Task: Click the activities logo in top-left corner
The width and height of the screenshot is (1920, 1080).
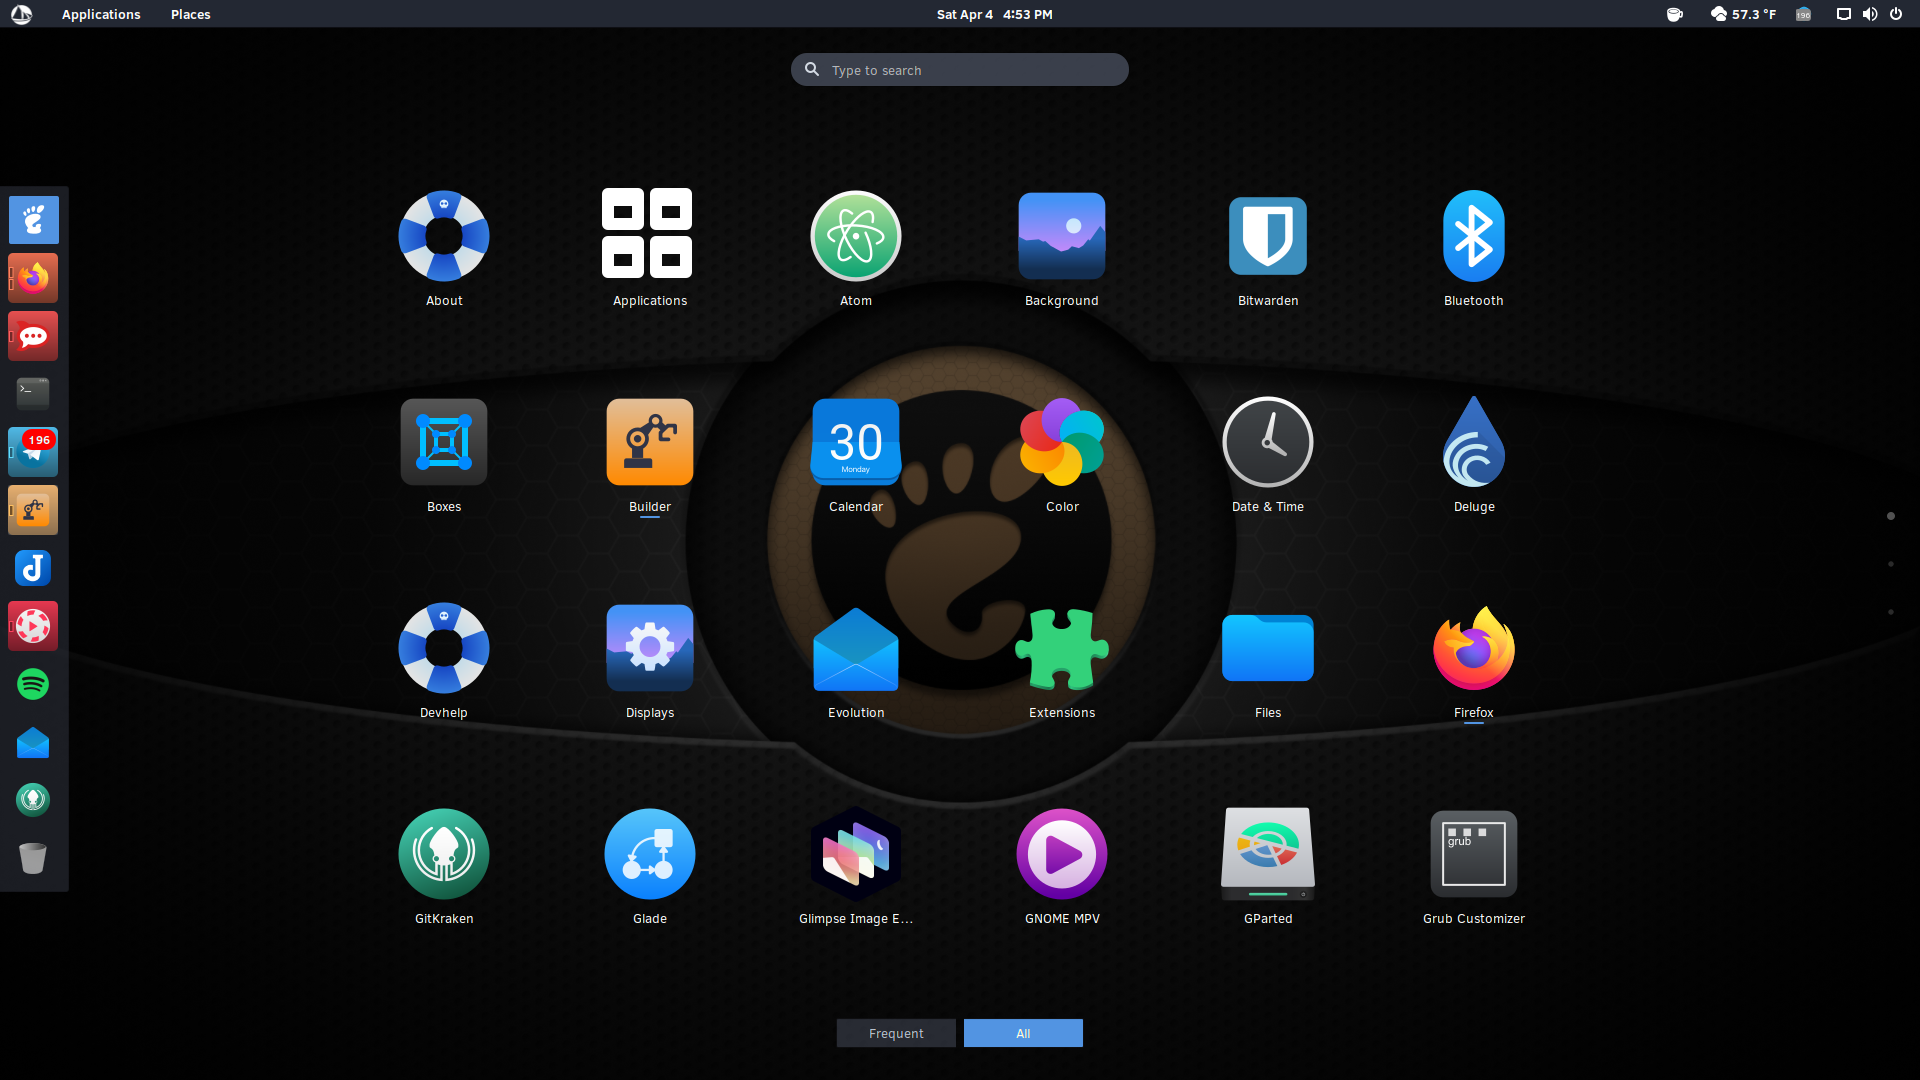Action: (x=21, y=14)
